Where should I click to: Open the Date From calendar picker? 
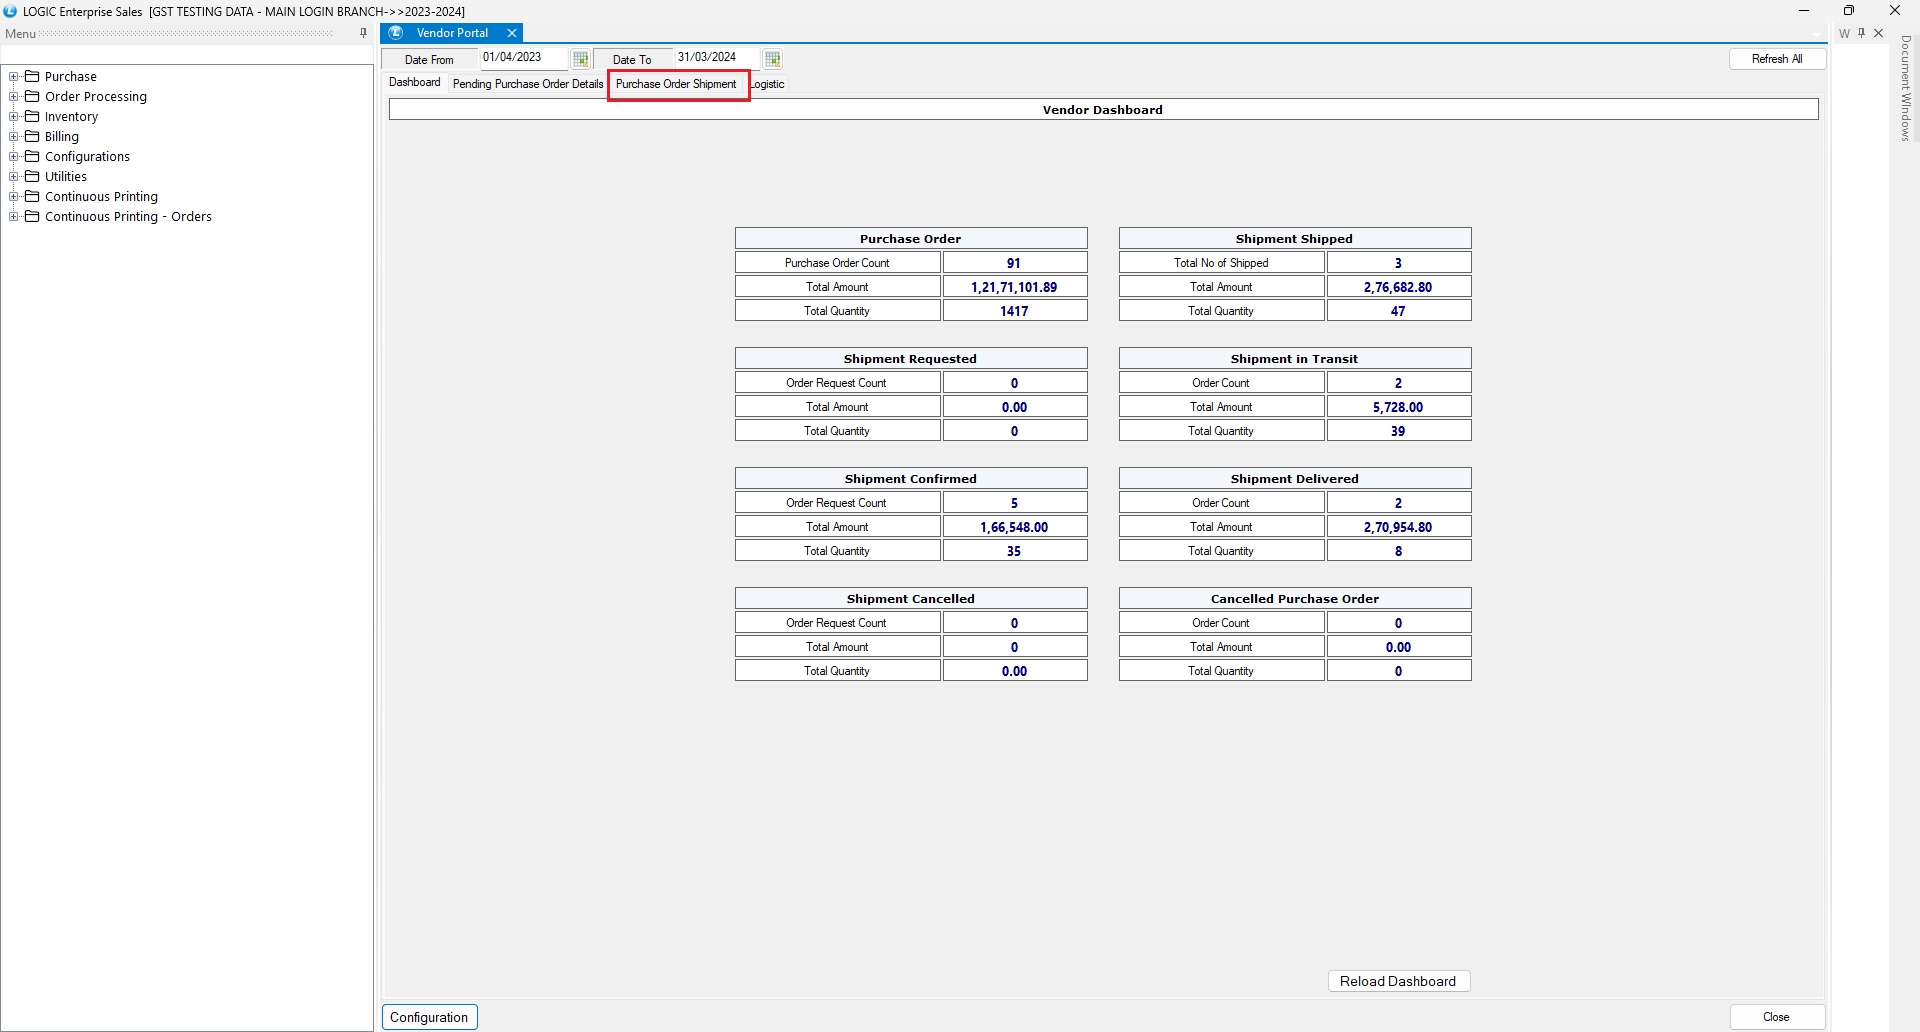(x=580, y=59)
